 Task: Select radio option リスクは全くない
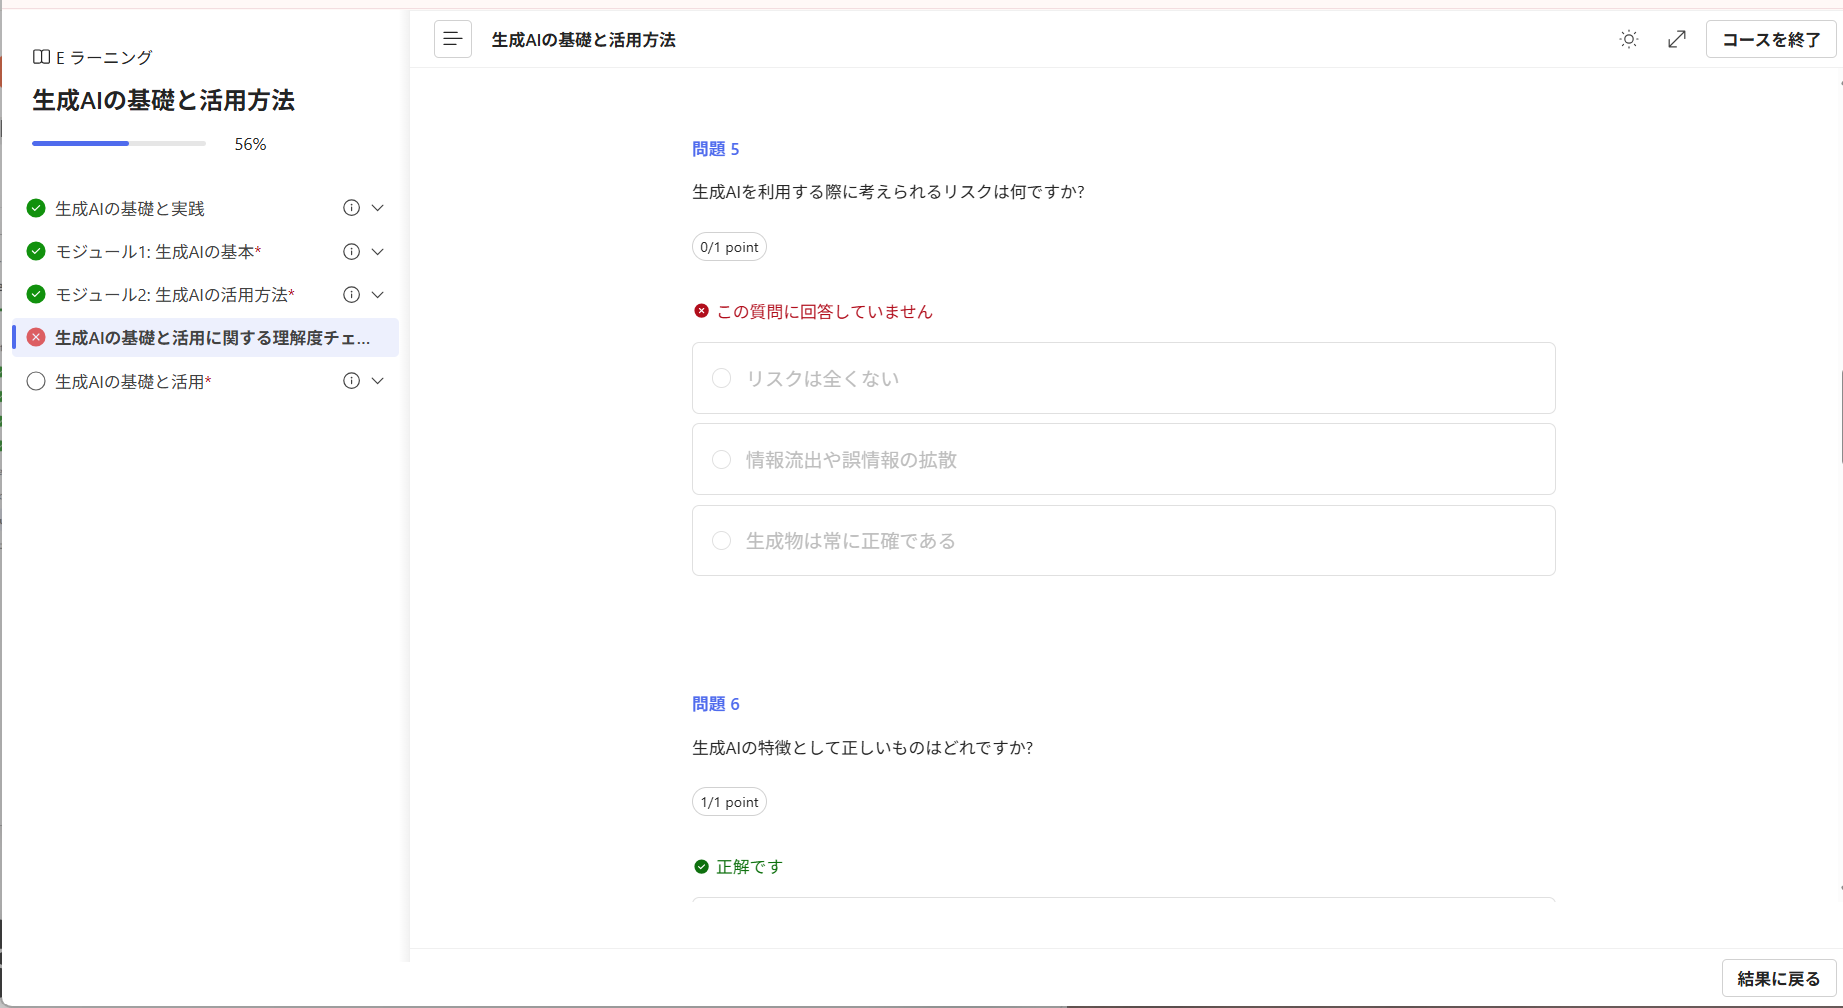(721, 378)
